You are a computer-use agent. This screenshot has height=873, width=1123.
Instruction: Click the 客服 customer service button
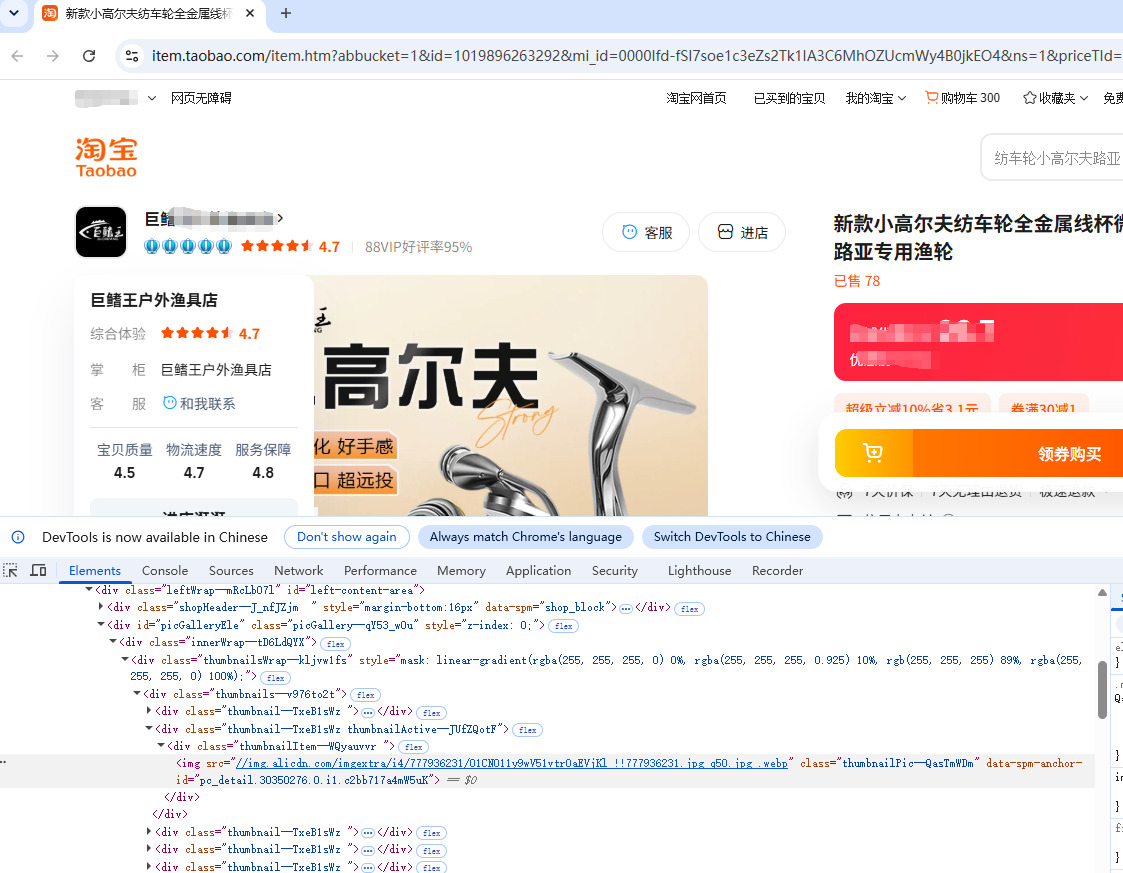click(x=646, y=232)
